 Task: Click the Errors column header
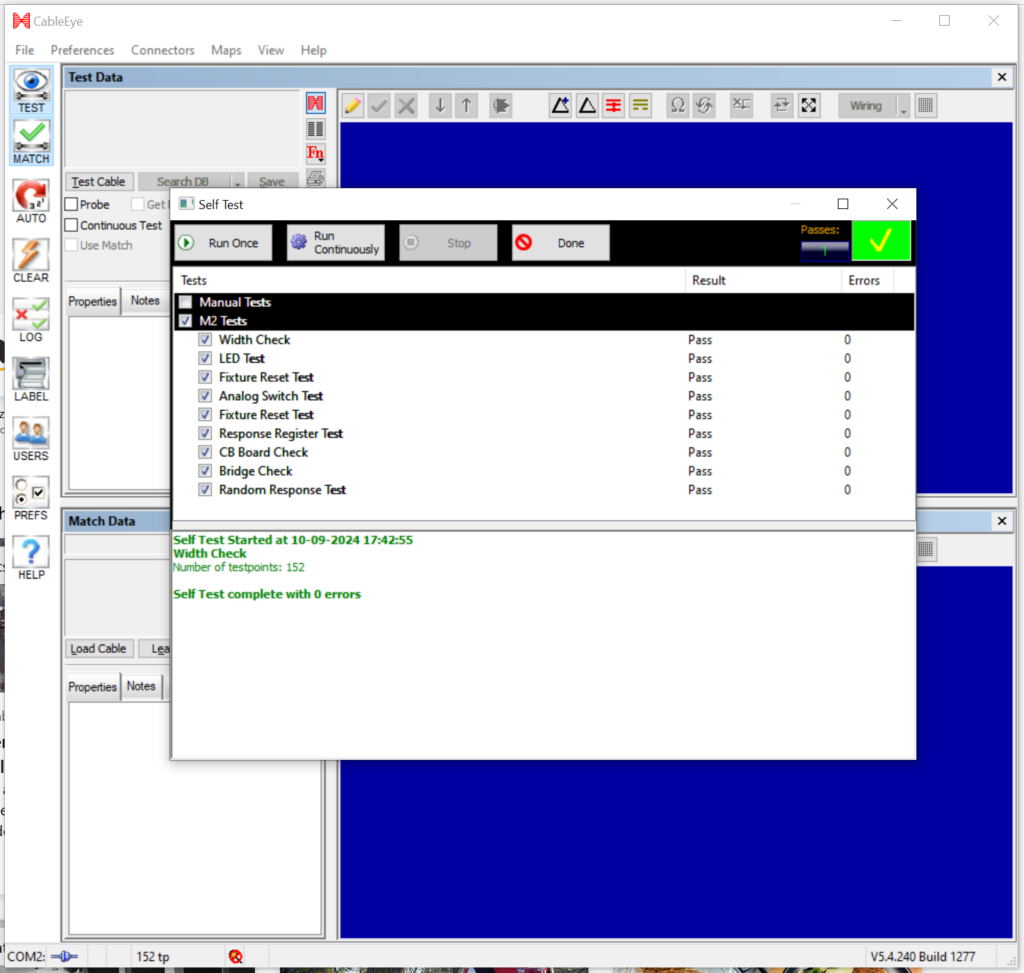coord(867,280)
